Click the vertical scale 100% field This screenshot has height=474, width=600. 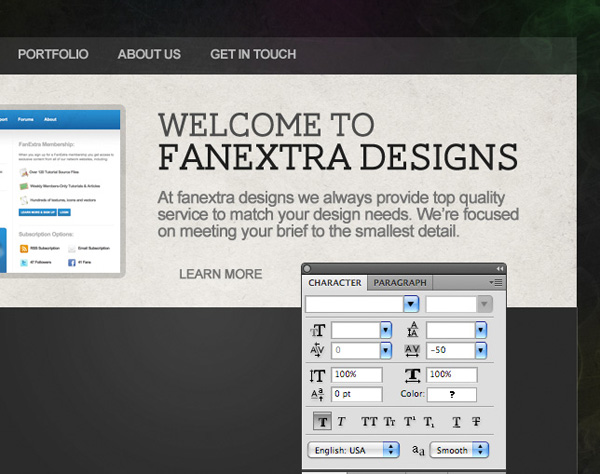[x=357, y=375]
